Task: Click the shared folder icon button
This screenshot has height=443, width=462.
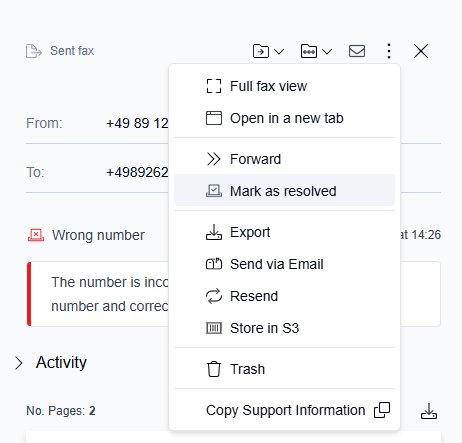Action: pos(309,51)
